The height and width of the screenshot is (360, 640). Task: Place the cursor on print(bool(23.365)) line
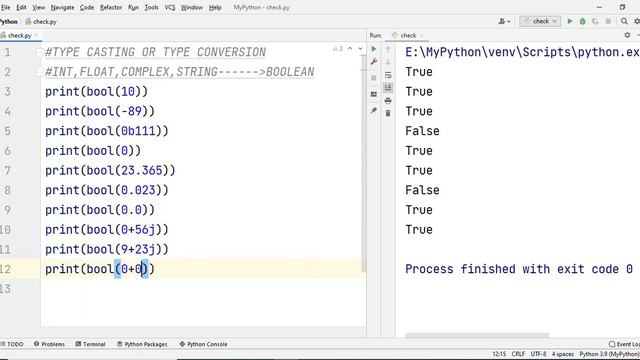point(110,170)
